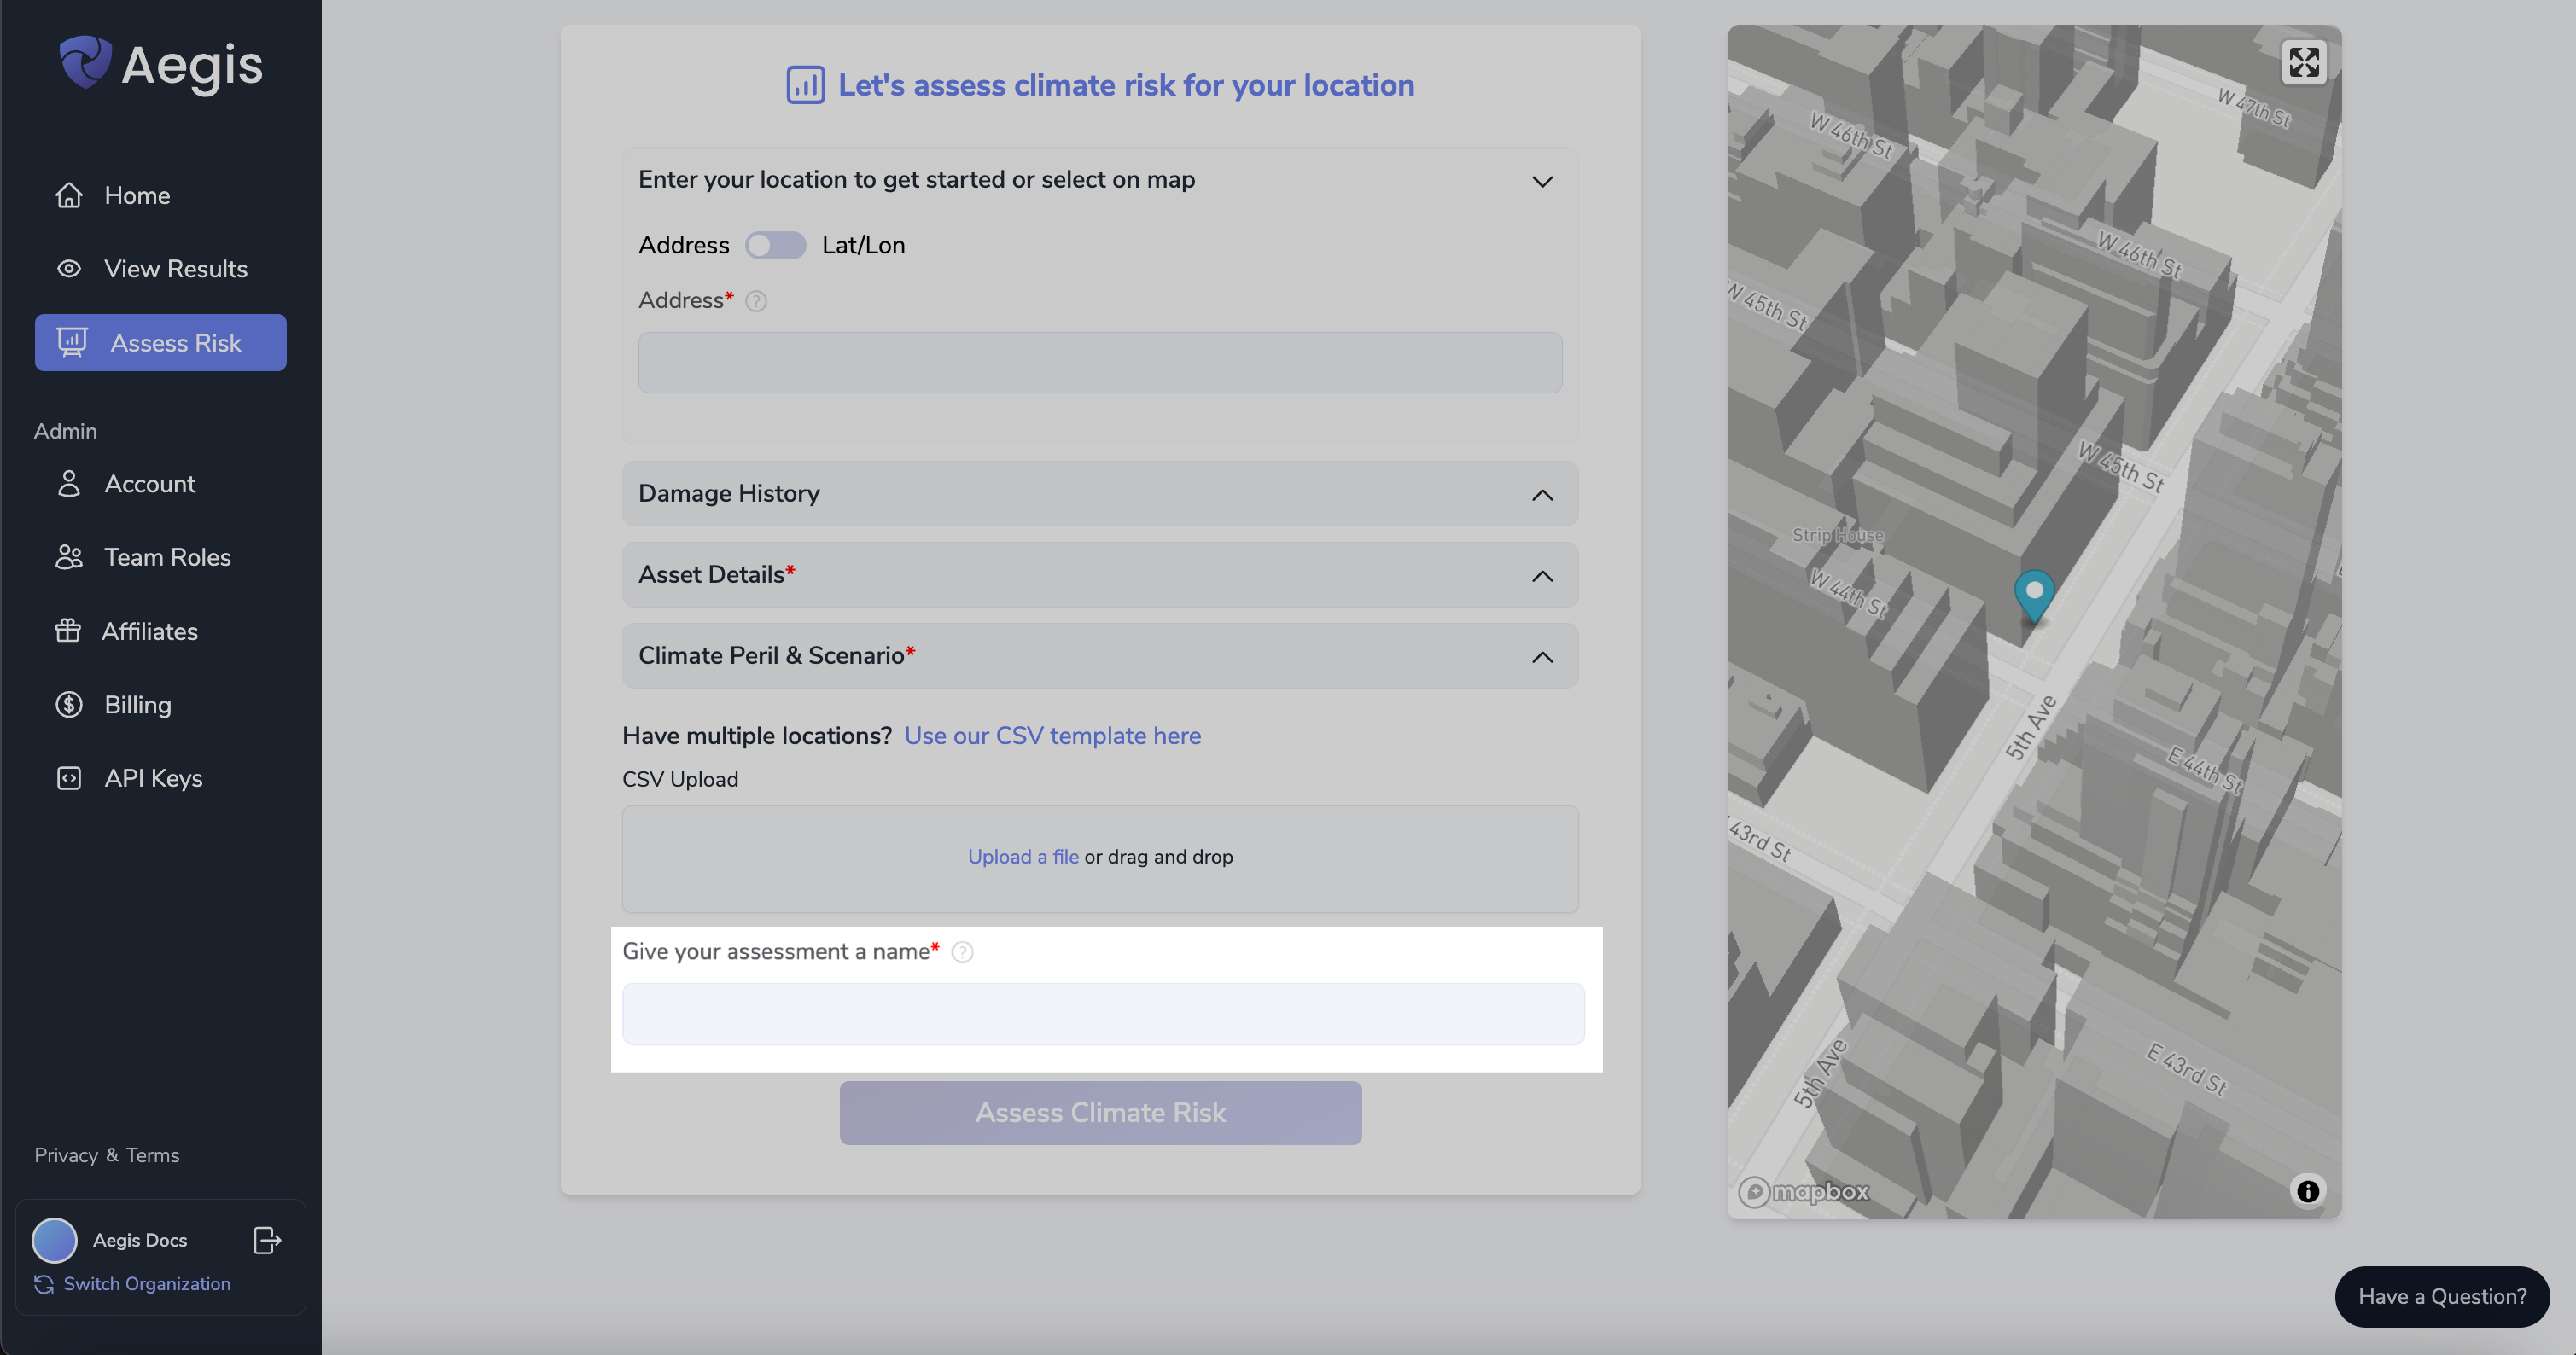The height and width of the screenshot is (1355, 2576).
Task: Click the Switch Organization link
Action: point(146,1284)
